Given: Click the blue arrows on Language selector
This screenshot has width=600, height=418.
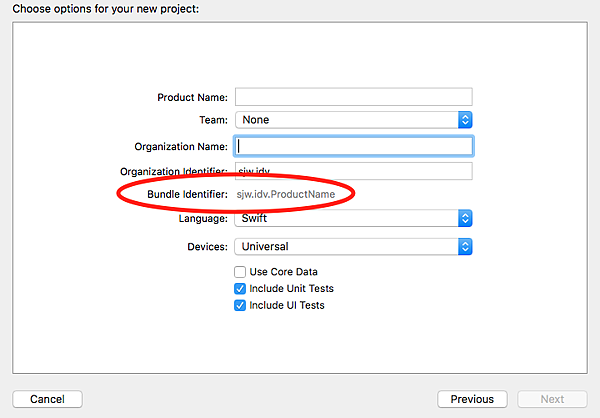Looking at the screenshot, I should [x=465, y=218].
